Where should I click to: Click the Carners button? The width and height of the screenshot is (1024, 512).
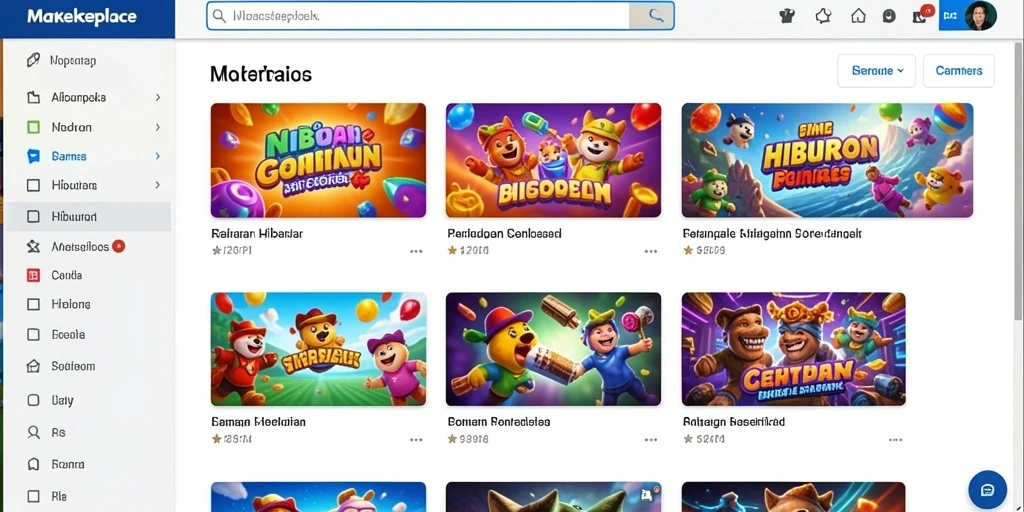click(x=959, y=71)
